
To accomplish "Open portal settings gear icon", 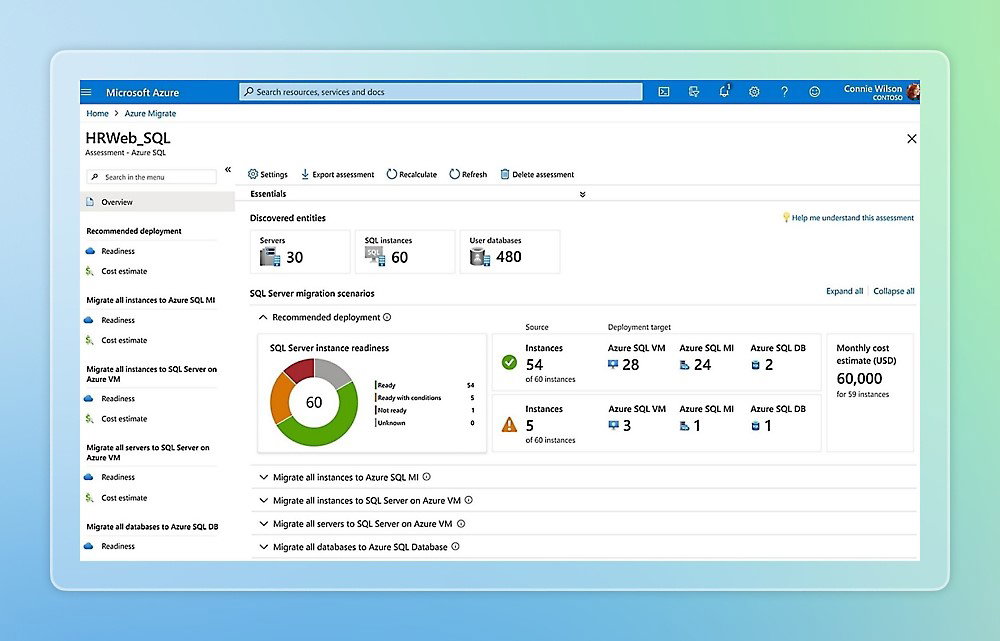I will pyautogui.click(x=754, y=92).
